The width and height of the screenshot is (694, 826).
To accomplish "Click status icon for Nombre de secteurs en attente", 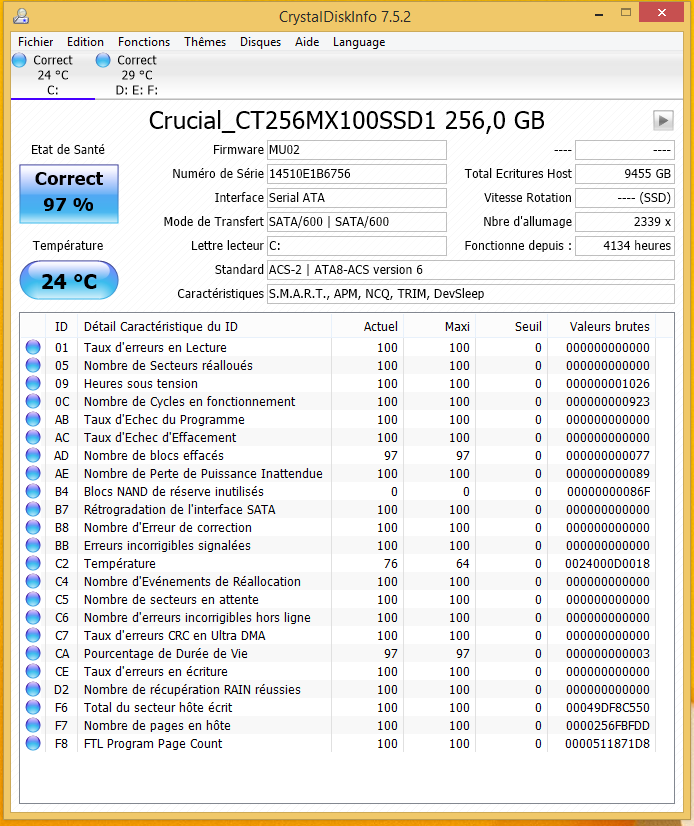I will click(x=33, y=599).
